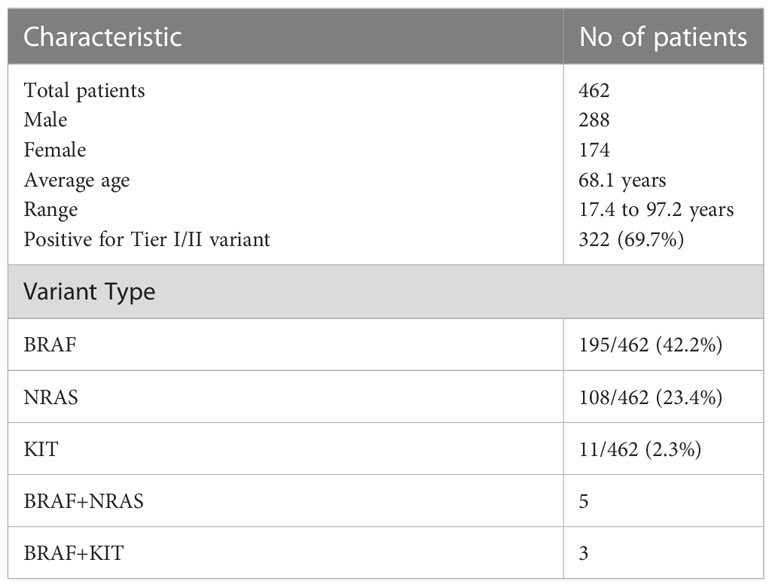The image size is (772, 587).
Task: Click the Range 17.4 to 97.2 years value
Action: coord(656,210)
